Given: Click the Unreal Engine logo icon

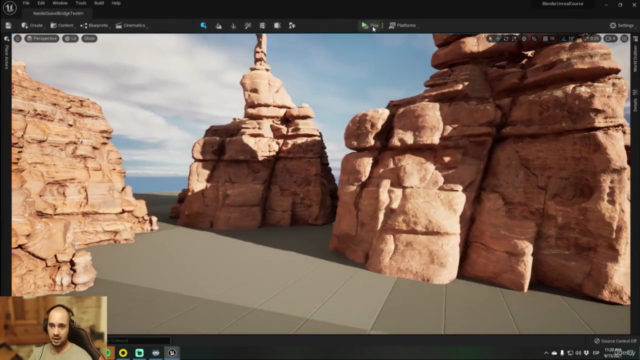Looking at the screenshot, I should [x=9, y=8].
